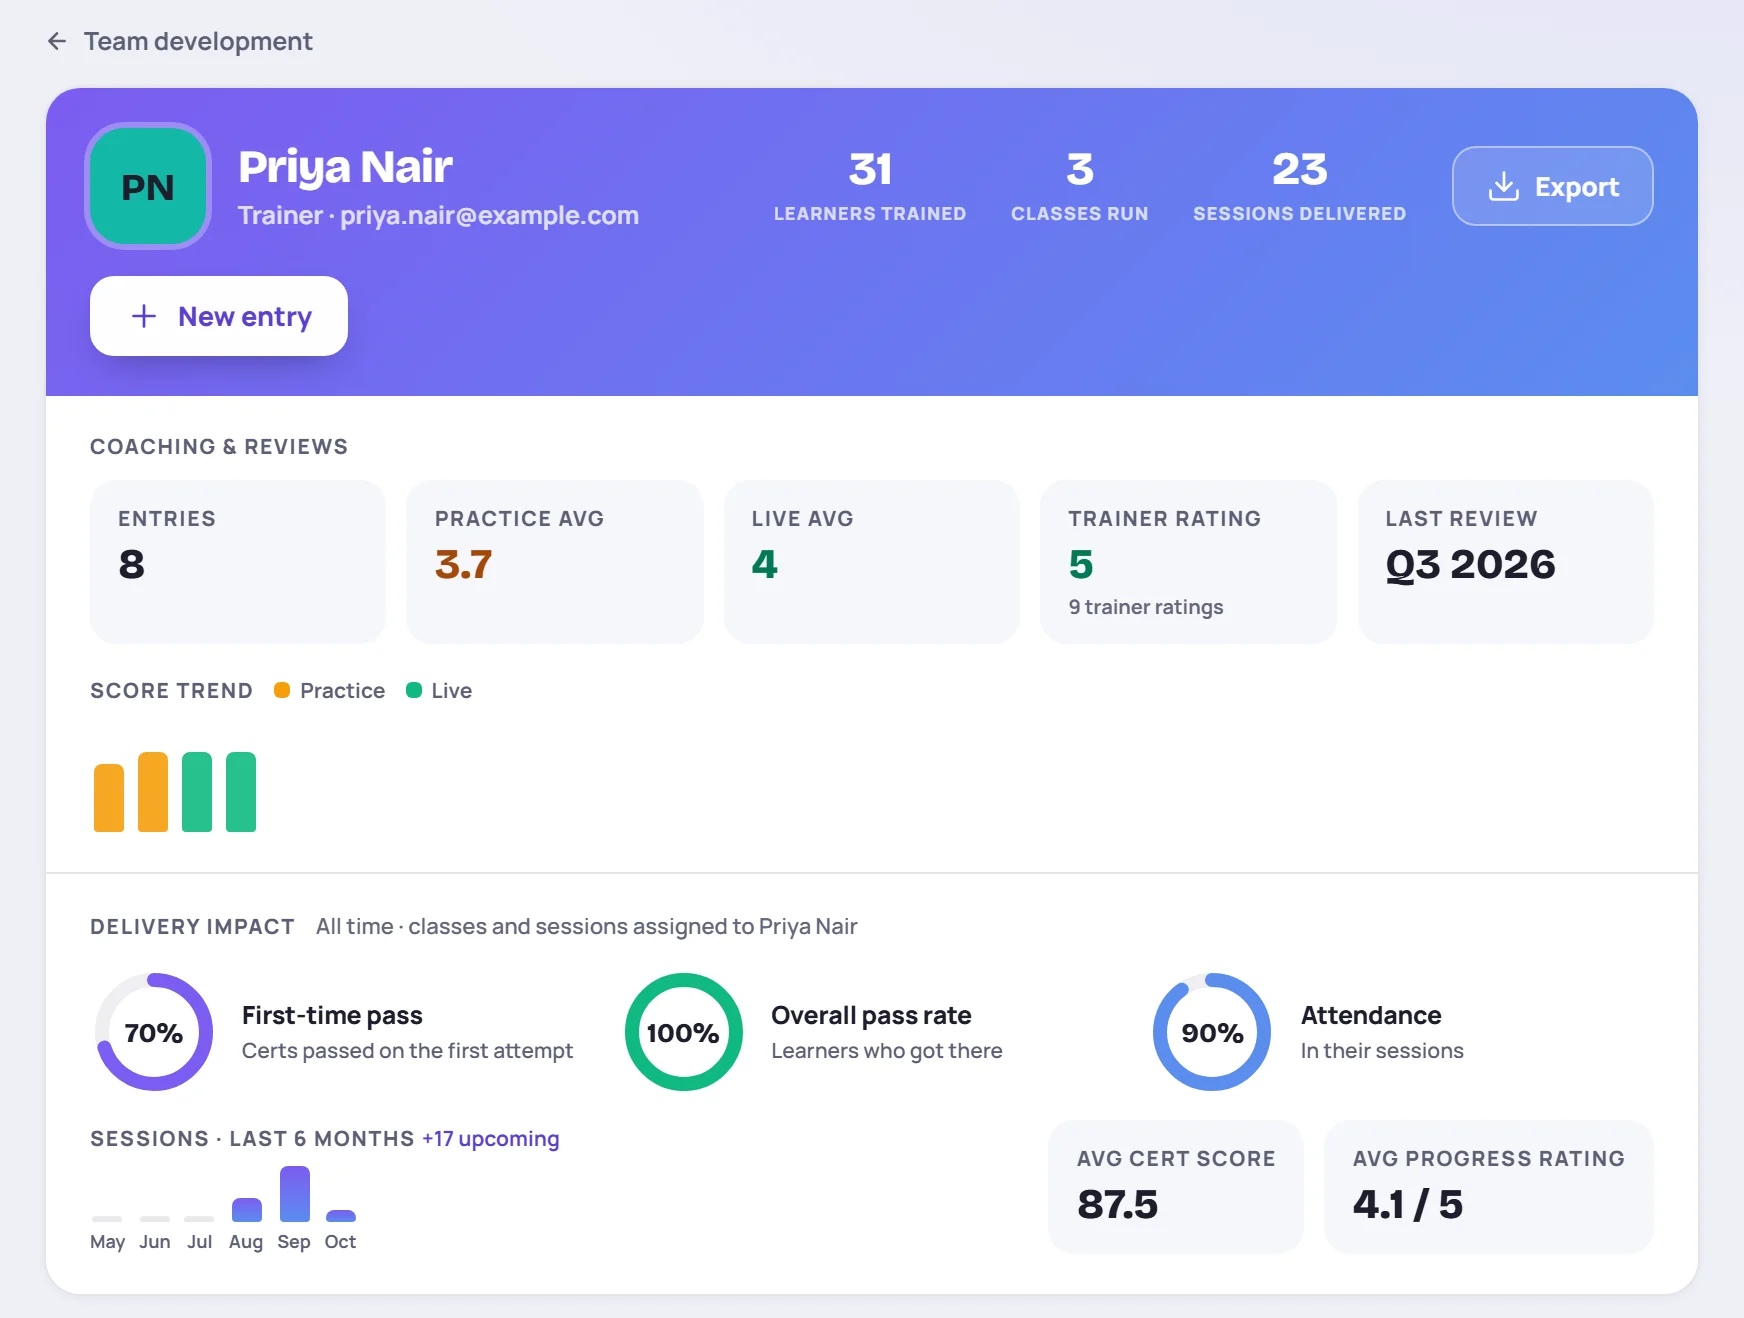Click the Oct sessions bar
The height and width of the screenshot is (1318, 1744).
(341, 1216)
